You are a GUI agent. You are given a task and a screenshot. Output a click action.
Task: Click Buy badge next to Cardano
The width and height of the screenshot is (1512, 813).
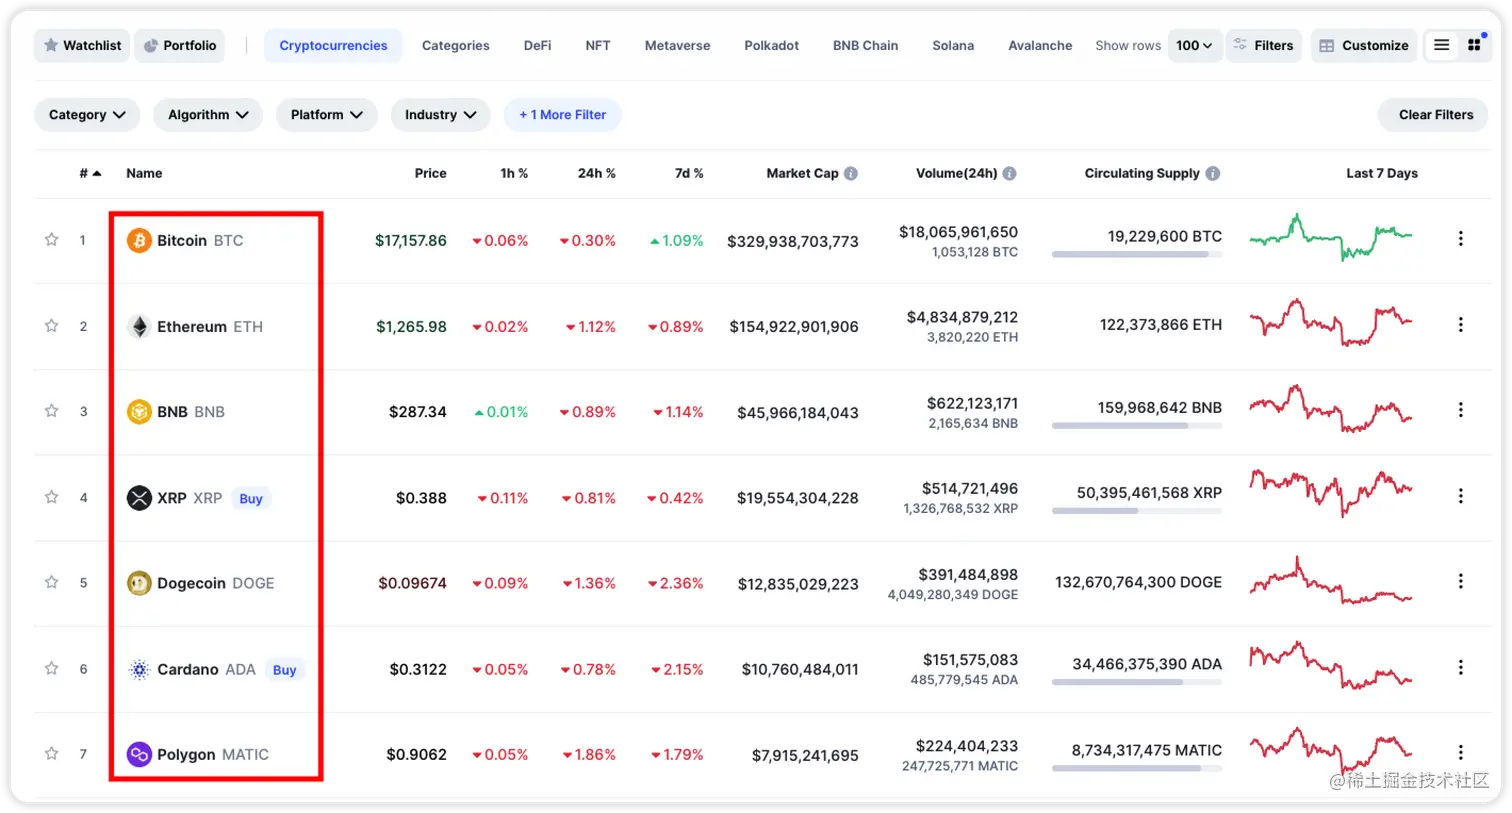tap(285, 670)
